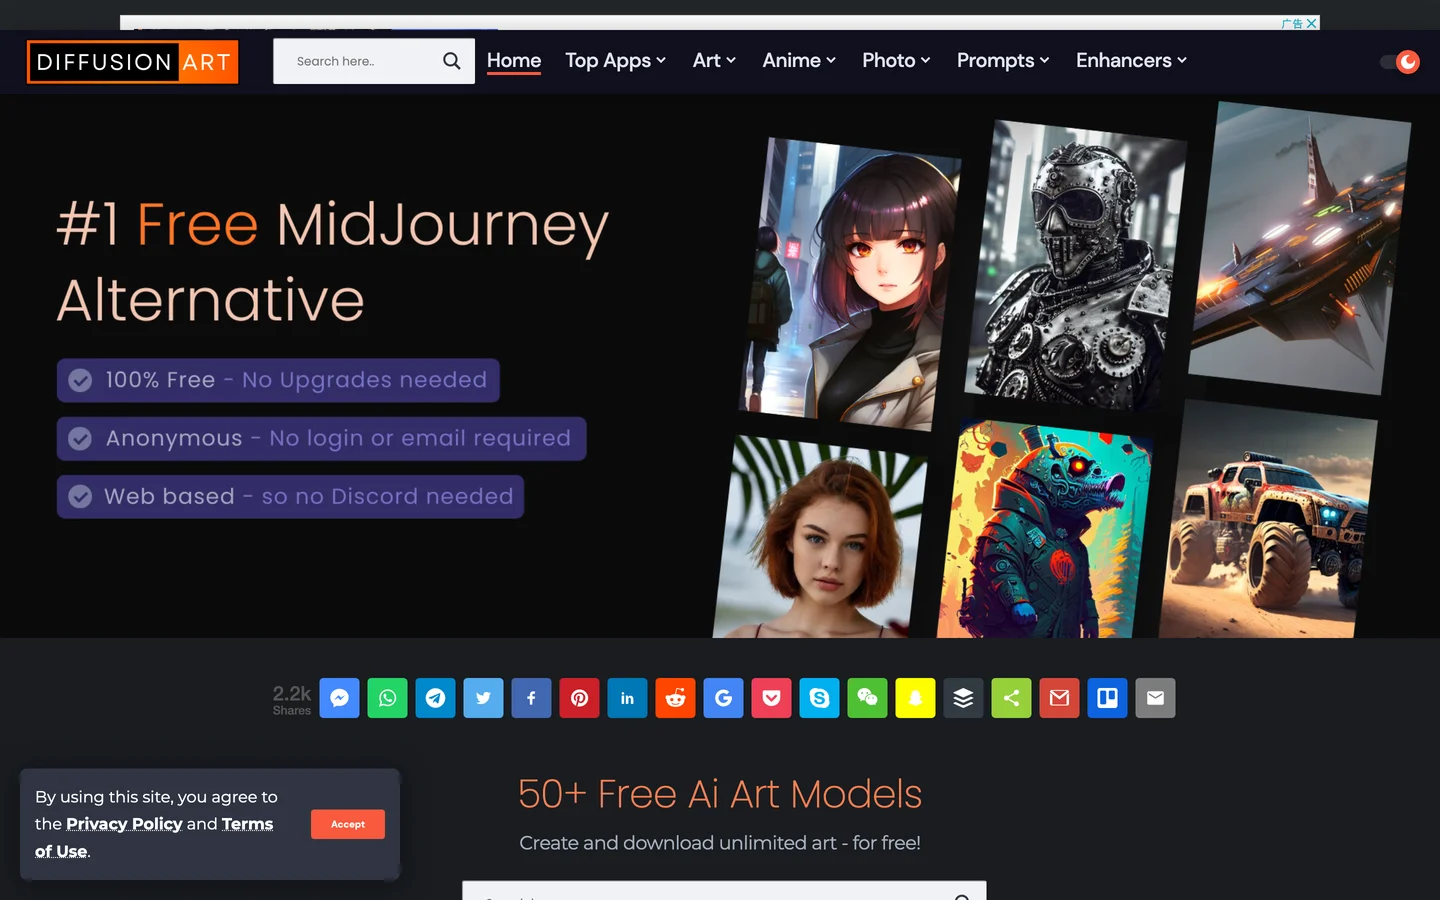
Task: Accept the cookie consent notice
Action: [x=347, y=824]
